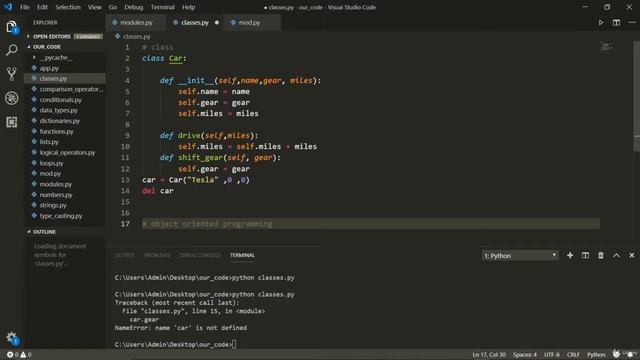Image resolution: width=640 pixels, height=360 pixels.
Task: Maximize the terminal panel size
Action: (616, 255)
